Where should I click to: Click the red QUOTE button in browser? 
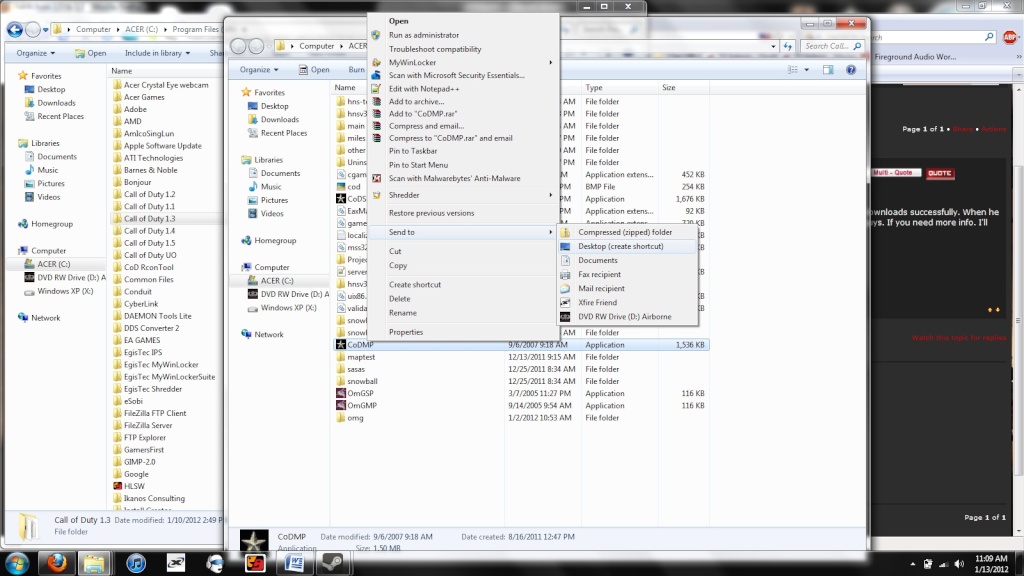[939, 173]
